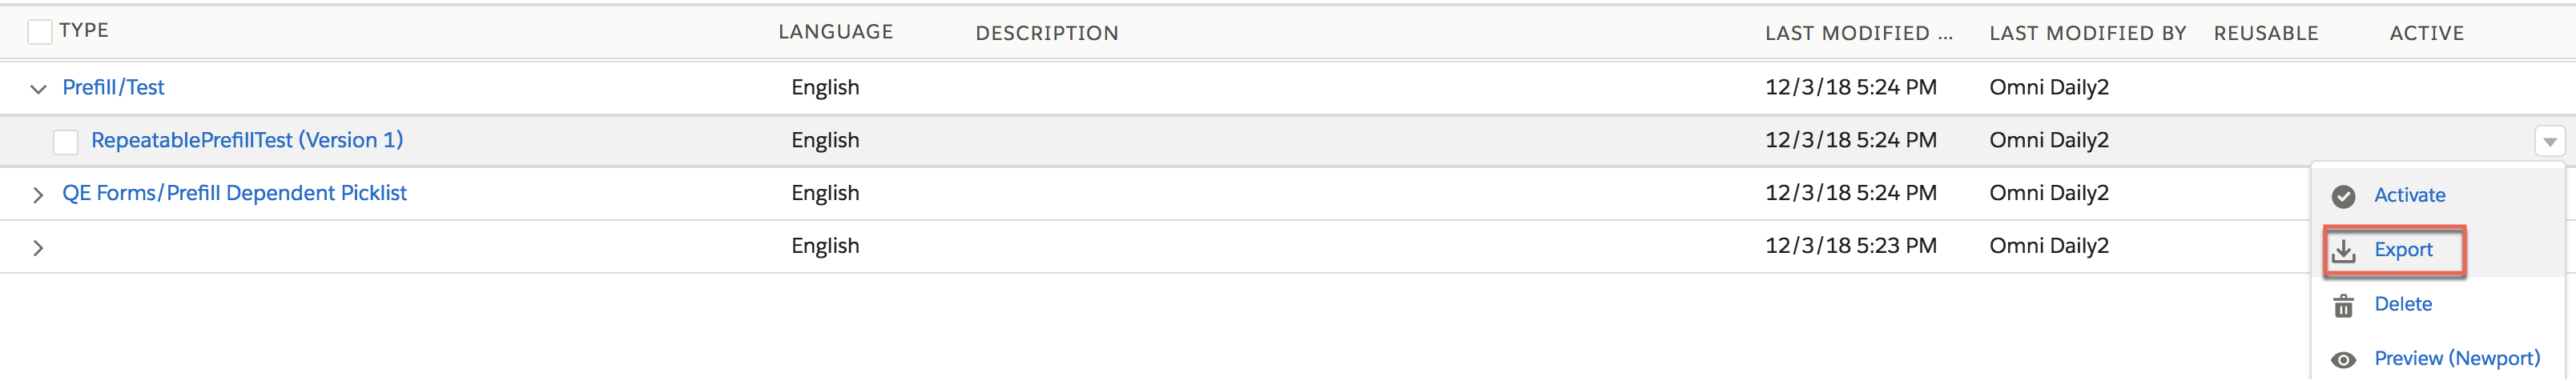Click the Activate checkmark icon
The image size is (2576, 381).
2343,196
